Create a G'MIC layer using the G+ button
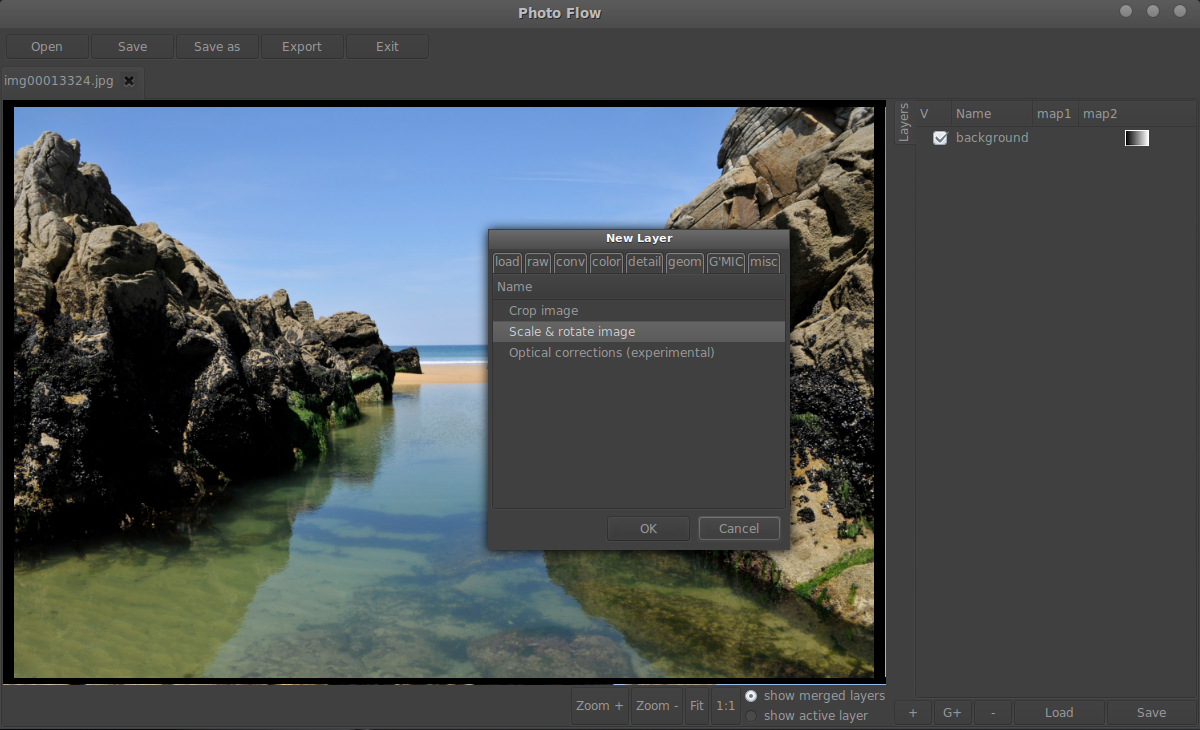Image resolution: width=1200 pixels, height=730 pixels. 951,712
